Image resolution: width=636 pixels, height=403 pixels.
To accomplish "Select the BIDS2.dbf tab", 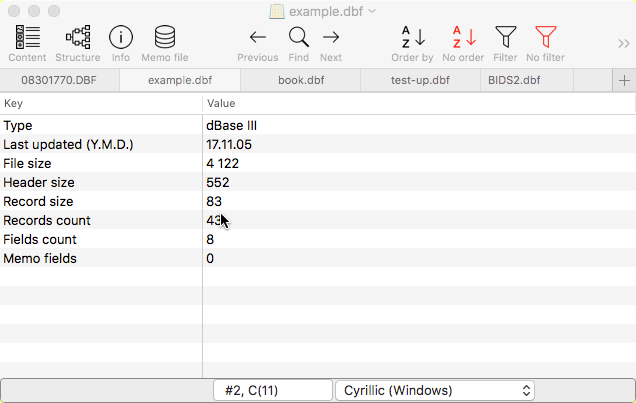I will click(513, 80).
